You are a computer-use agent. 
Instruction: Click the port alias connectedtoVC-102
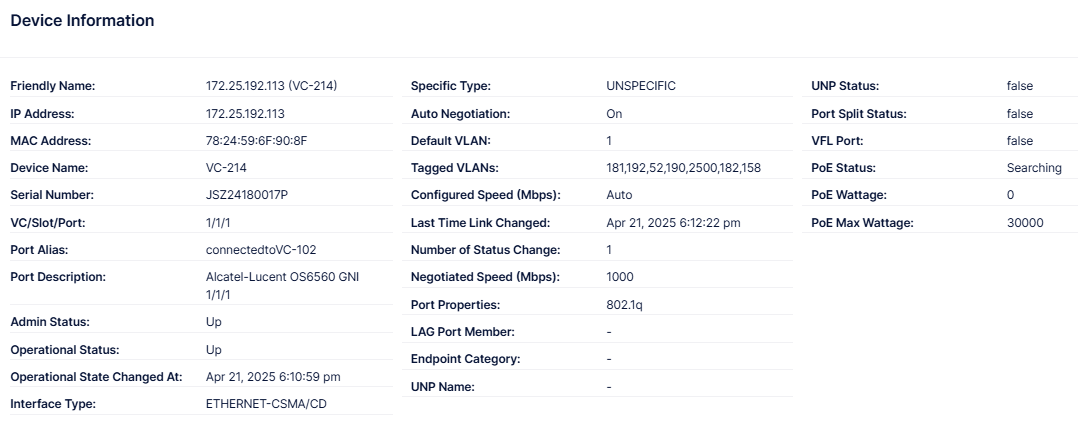261,250
